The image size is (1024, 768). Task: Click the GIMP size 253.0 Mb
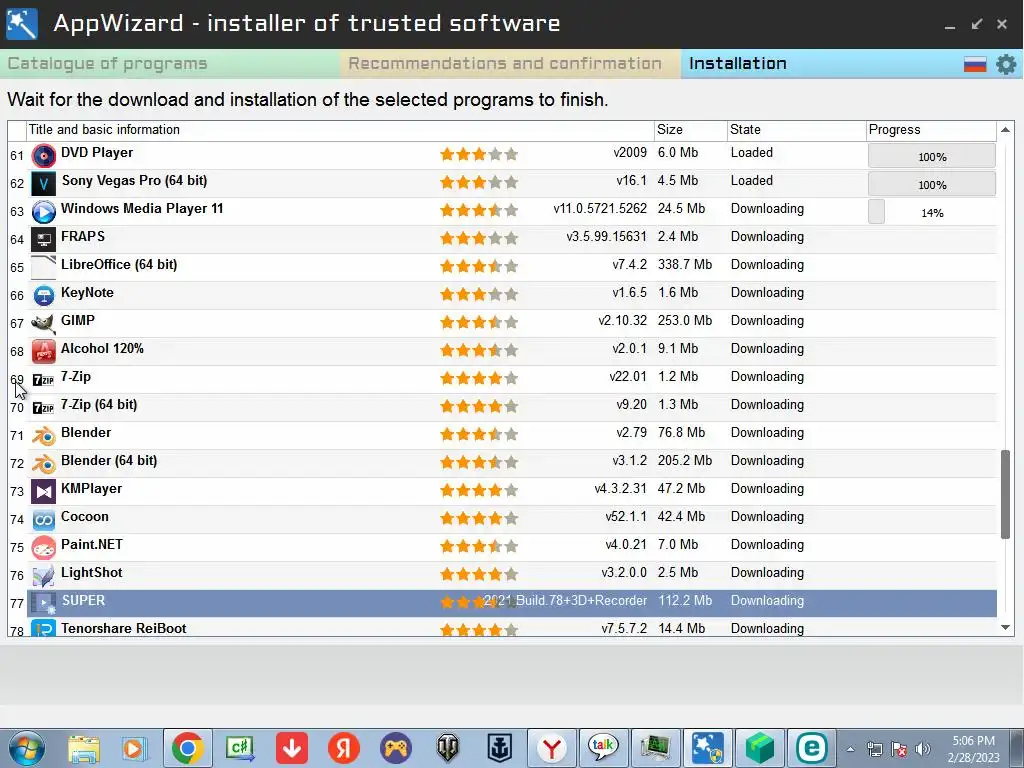coord(684,321)
